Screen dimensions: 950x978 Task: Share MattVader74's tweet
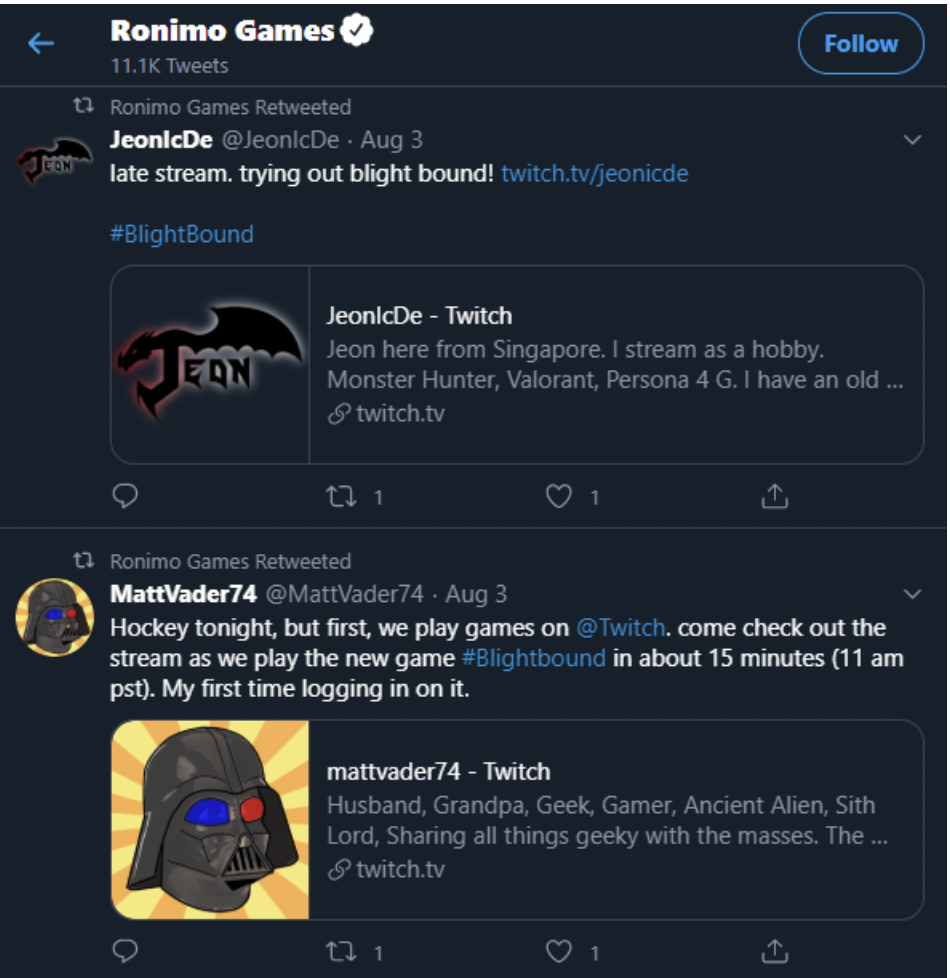[x=775, y=951]
